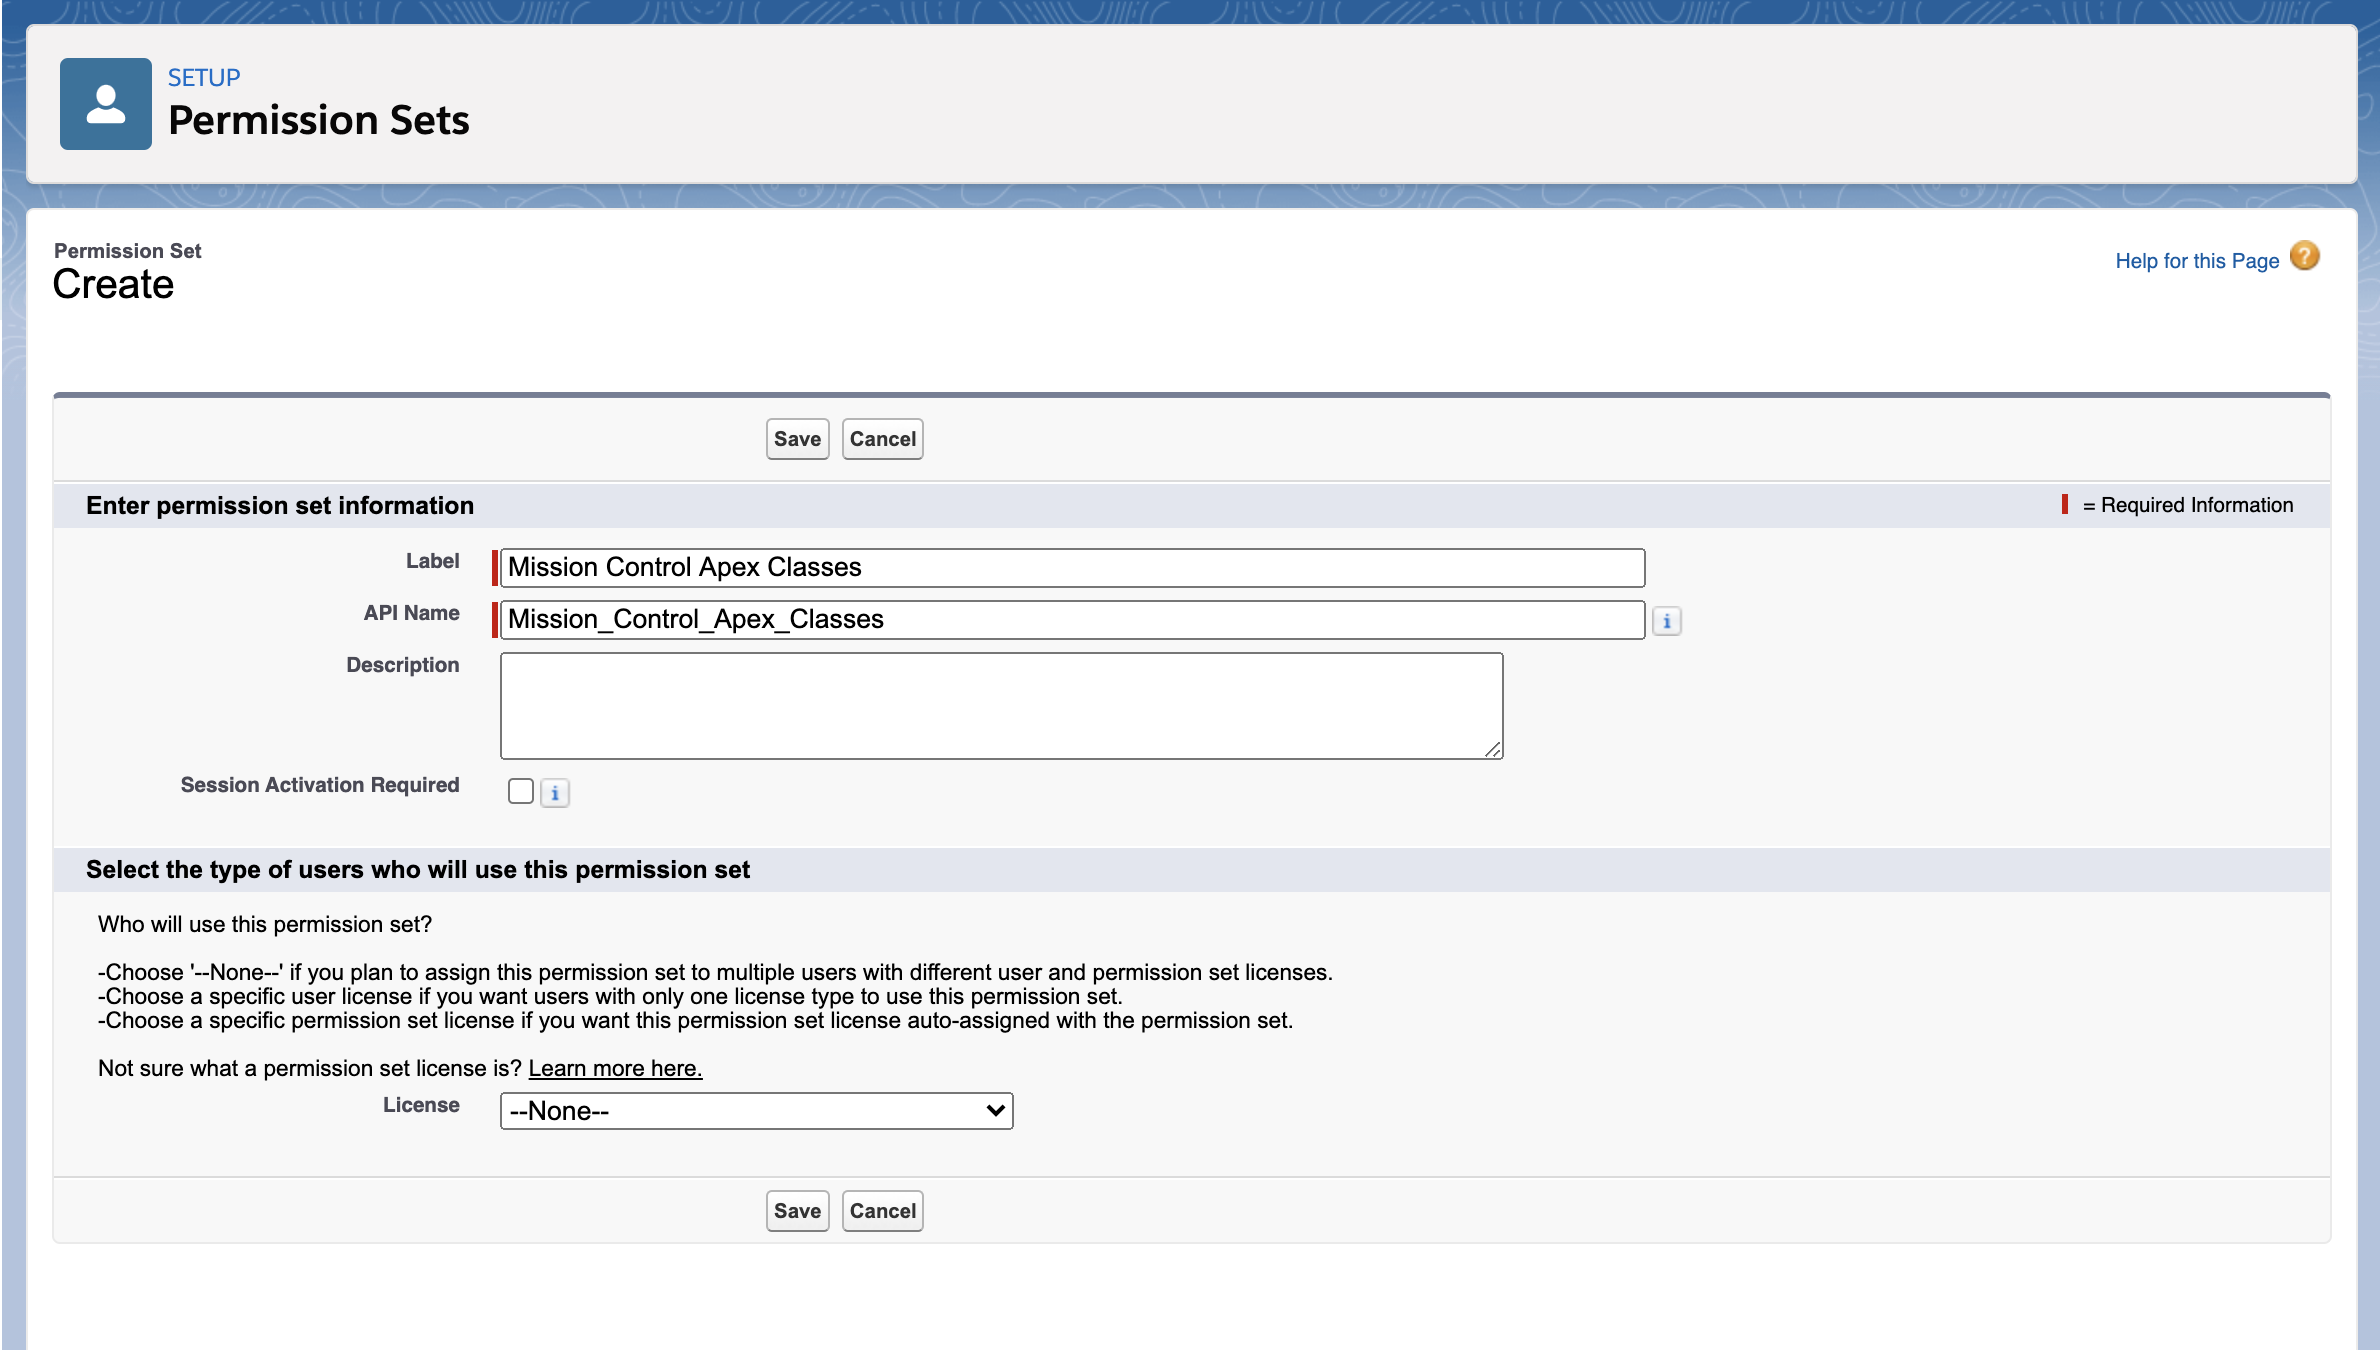The width and height of the screenshot is (2380, 1350).
Task: Enable the Session Activation Required checkbox
Action: [520, 790]
